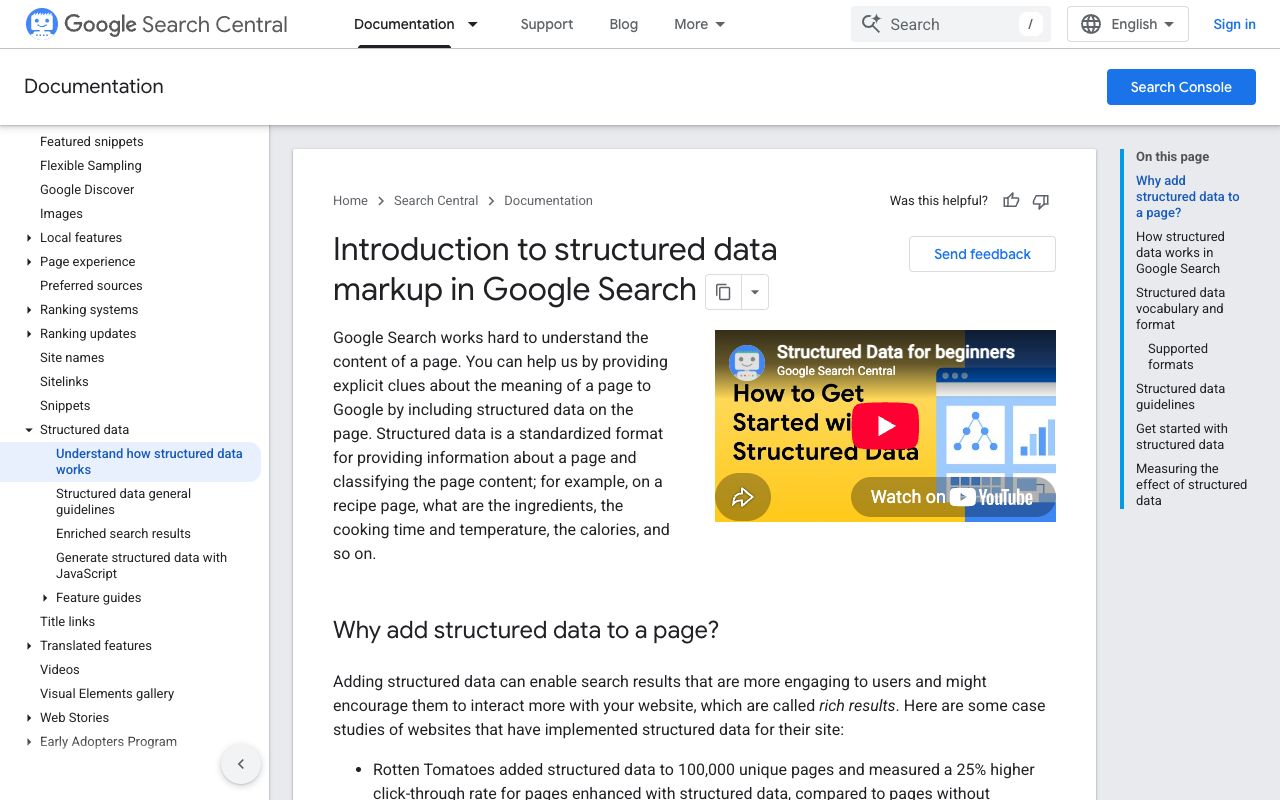This screenshot has height=800, width=1280.
Task: Focus the Search input field
Action: tap(951, 24)
